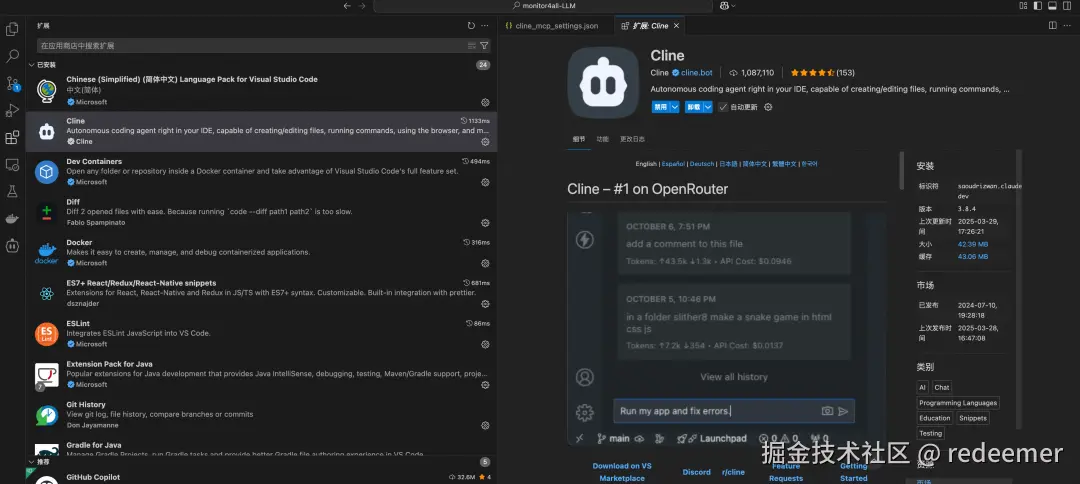Select the features tab on Cline page

pyautogui.click(x=603, y=138)
